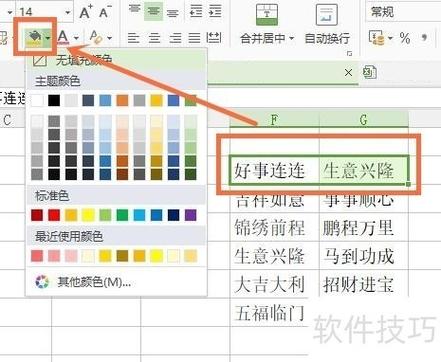The width and height of the screenshot is (441, 362).
Task: Open the fill color dropdown arrow
Action: tap(48, 38)
